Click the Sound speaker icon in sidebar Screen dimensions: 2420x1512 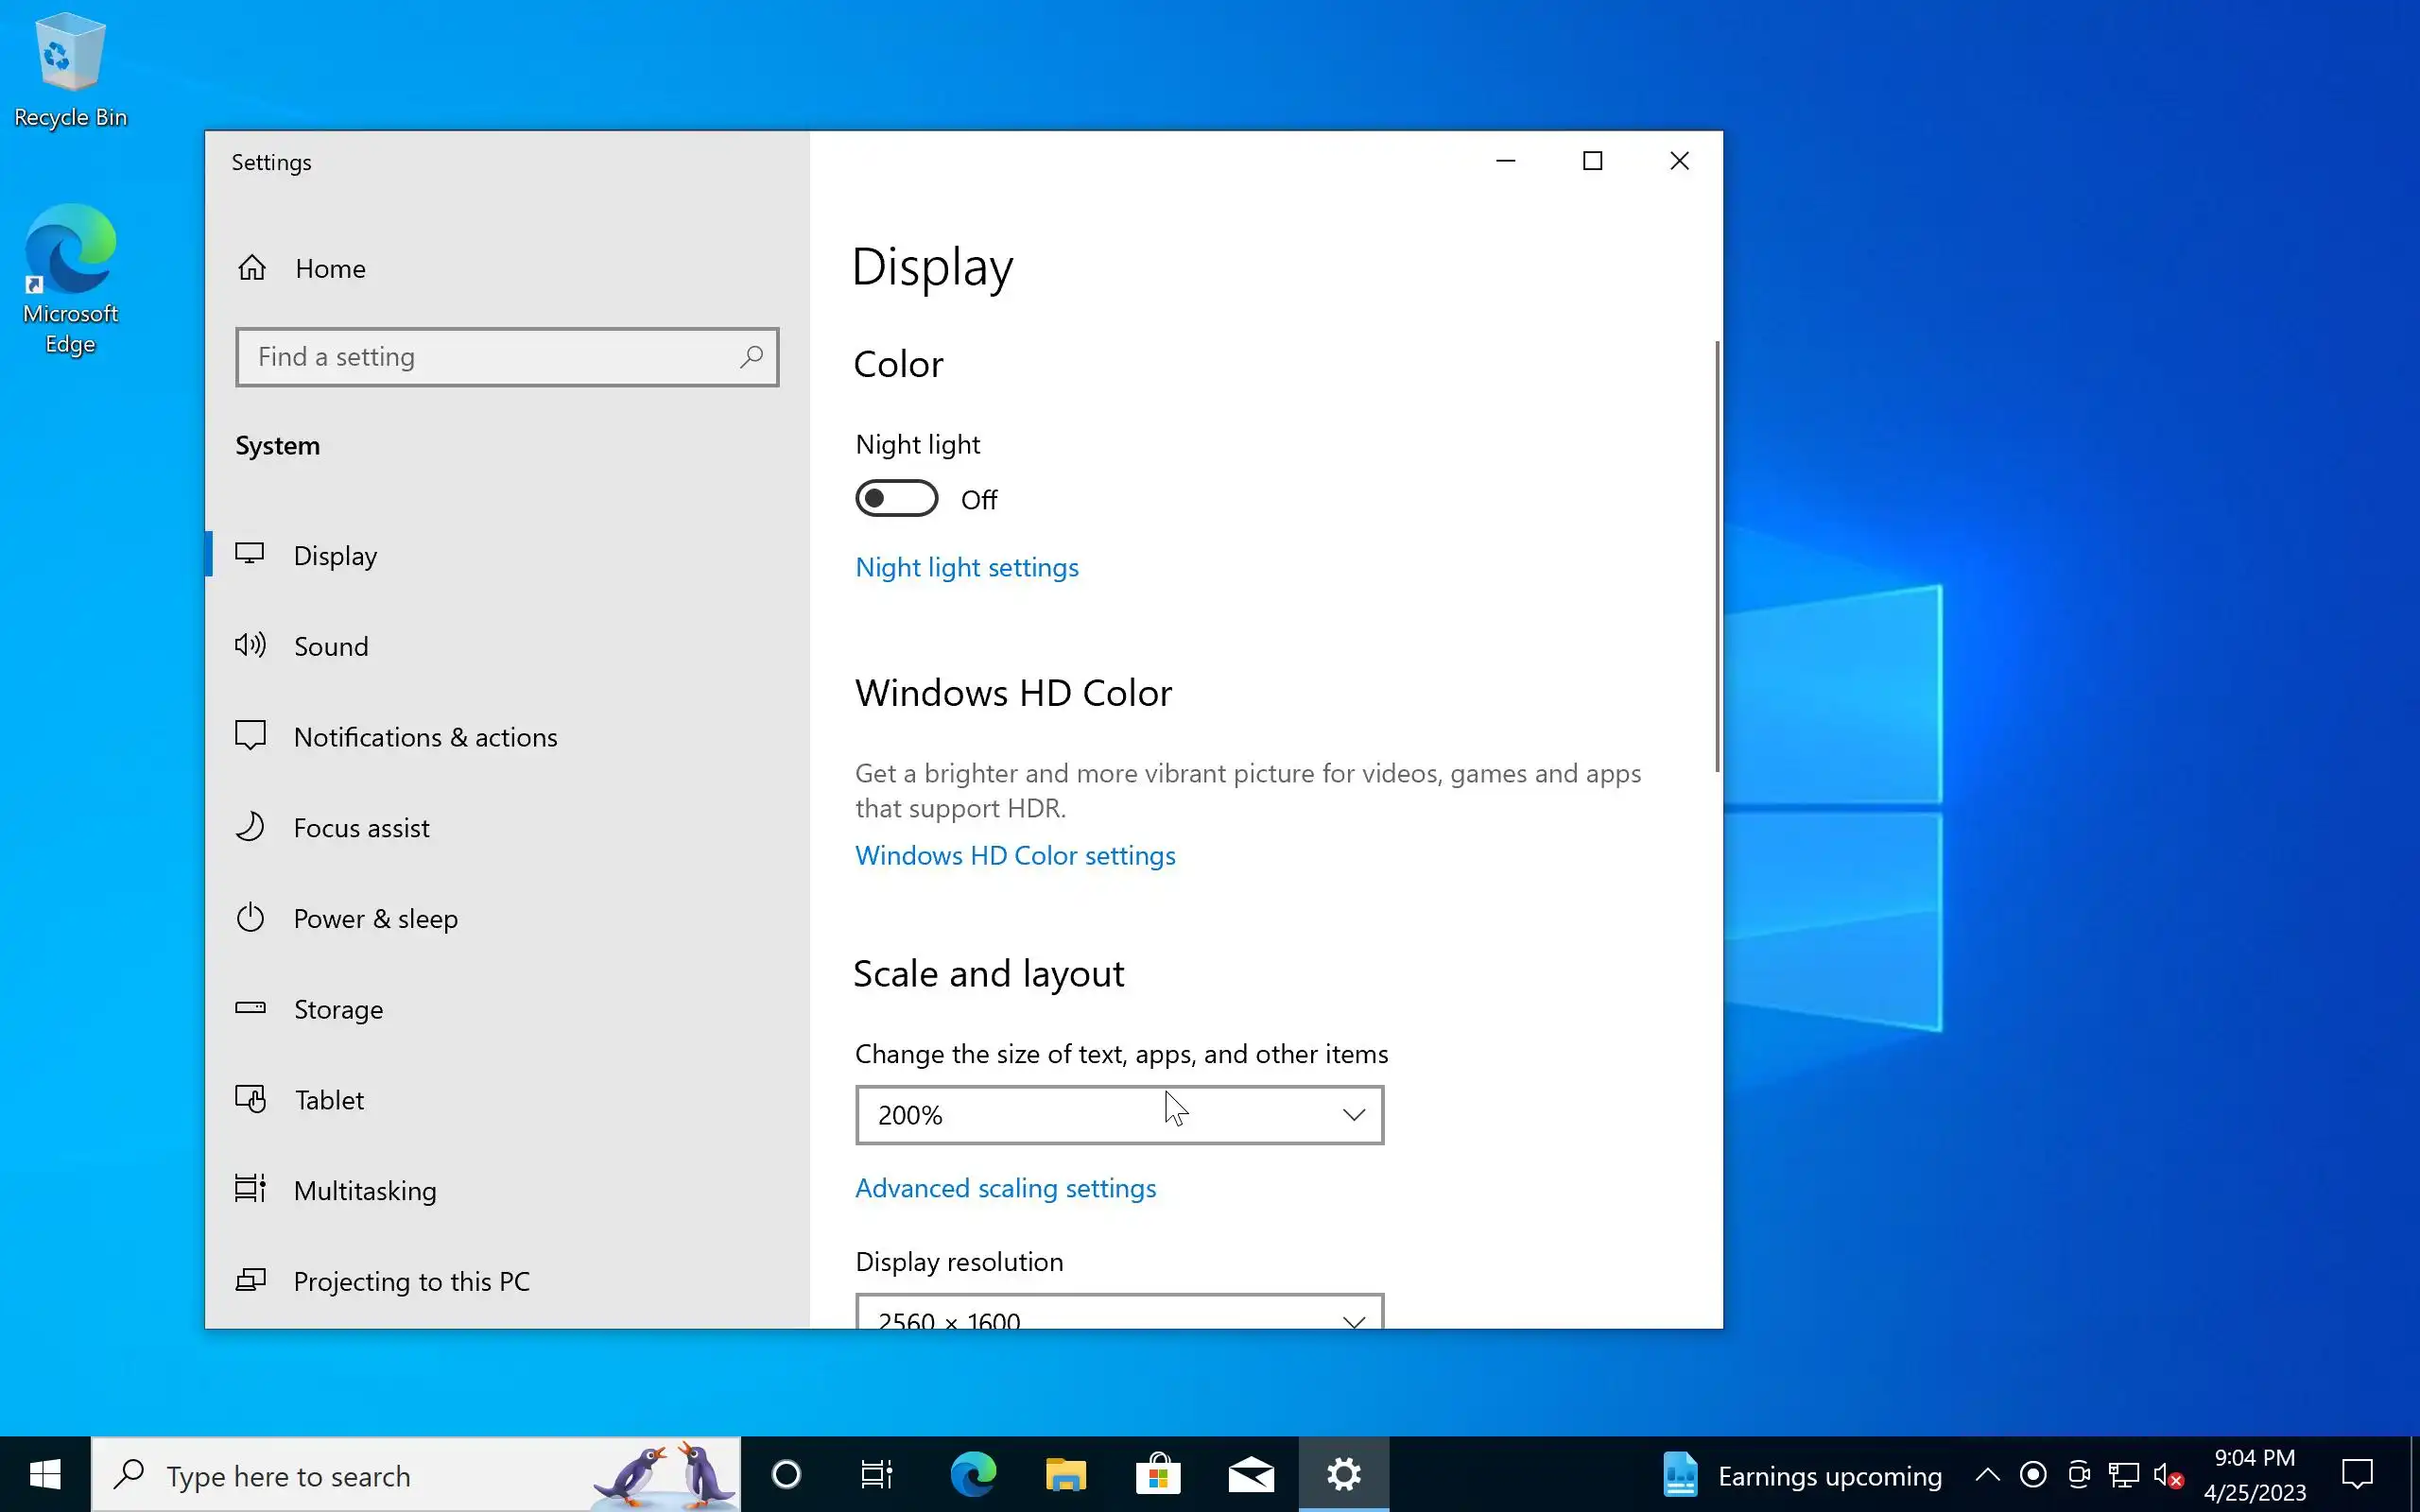tap(250, 645)
